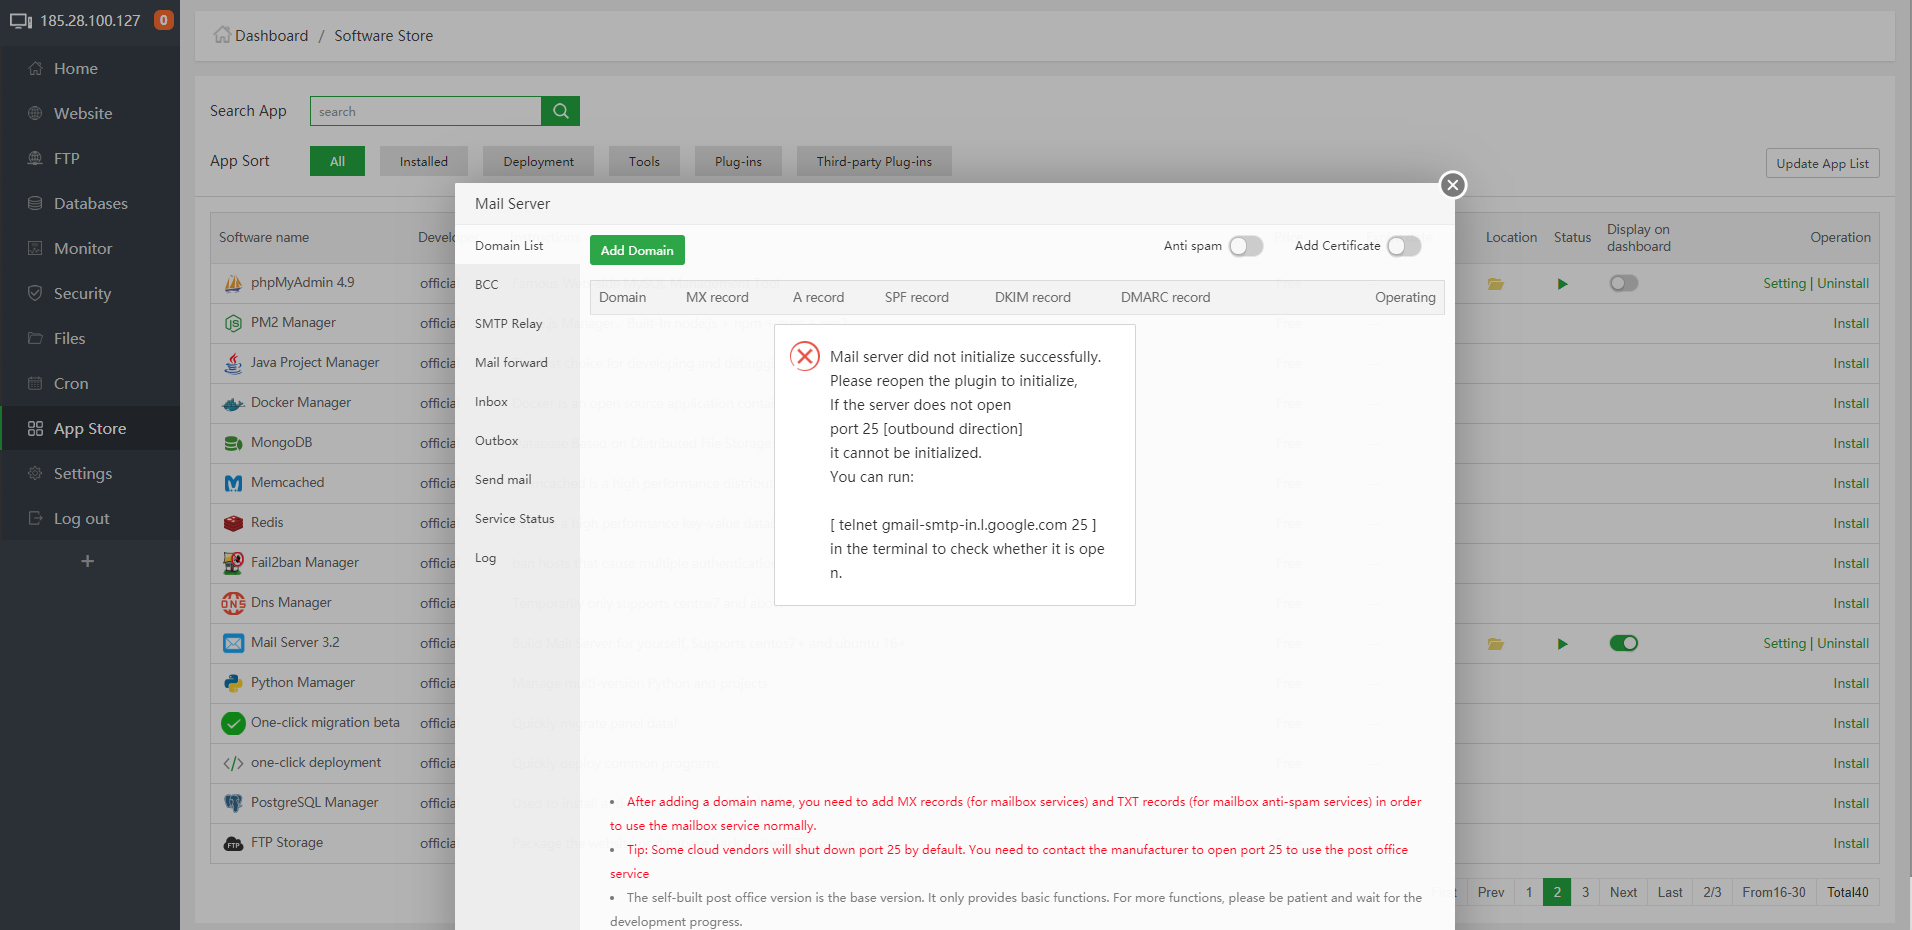Click the run arrow icon for phpMyAdmin
This screenshot has width=1912, height=930.
pyautogui.click(x=1562, y=283)
